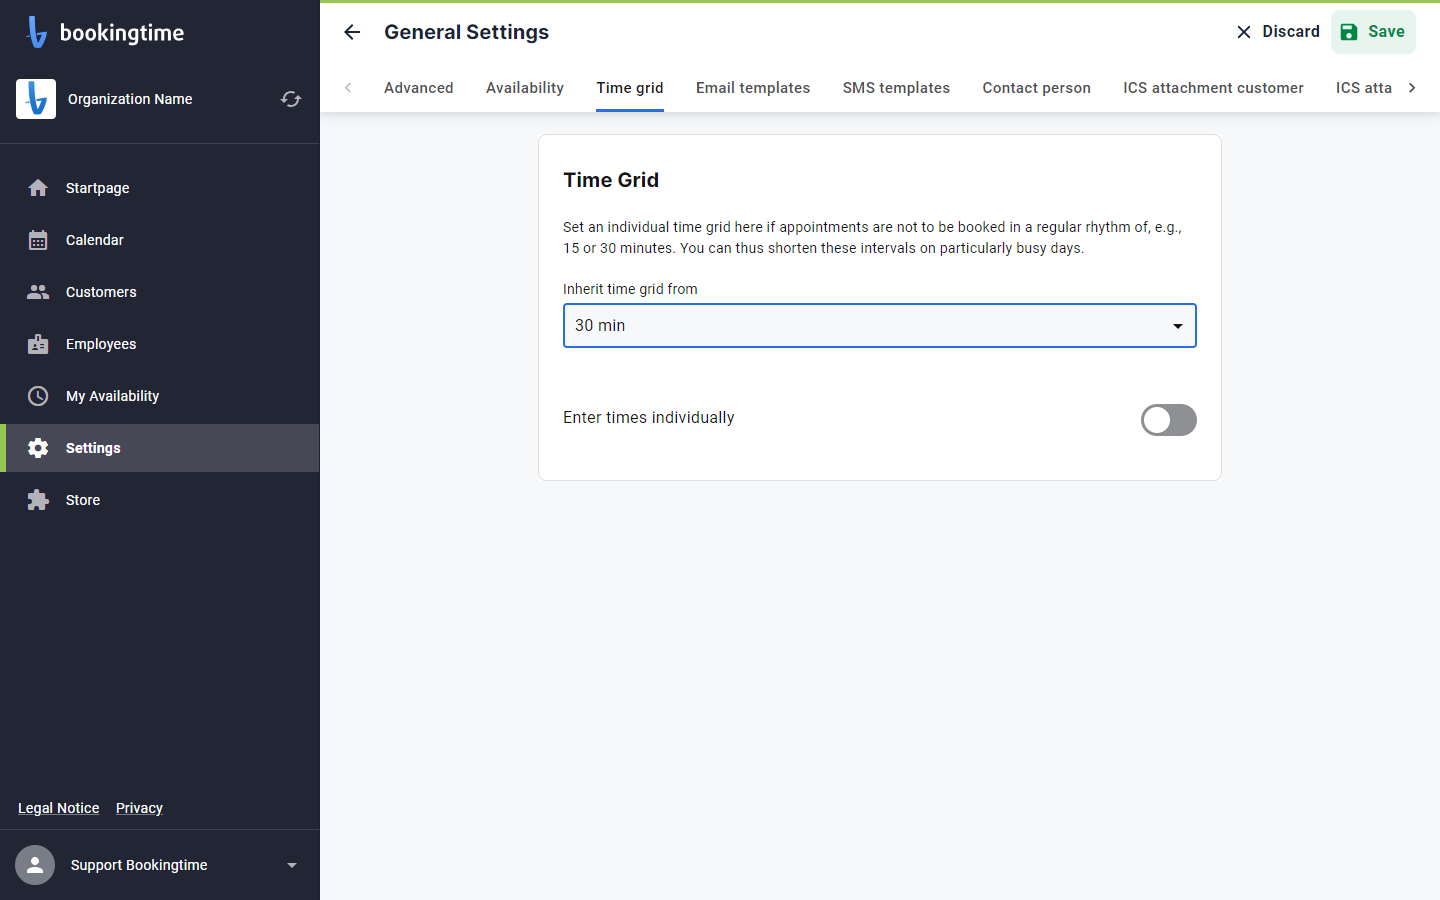Click the Organization Name label
The image size is (1440, 900).
[130, 99]
